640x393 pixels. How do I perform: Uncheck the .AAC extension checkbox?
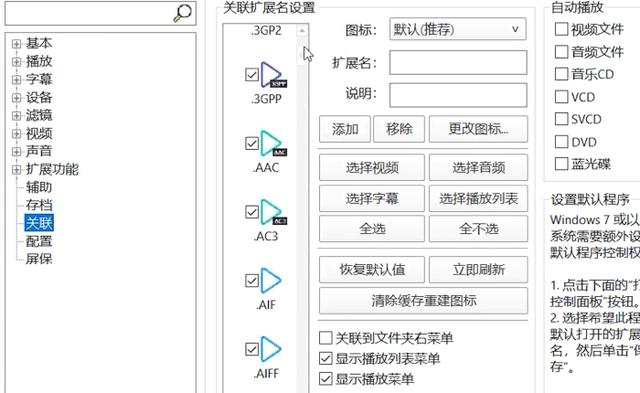252,143
